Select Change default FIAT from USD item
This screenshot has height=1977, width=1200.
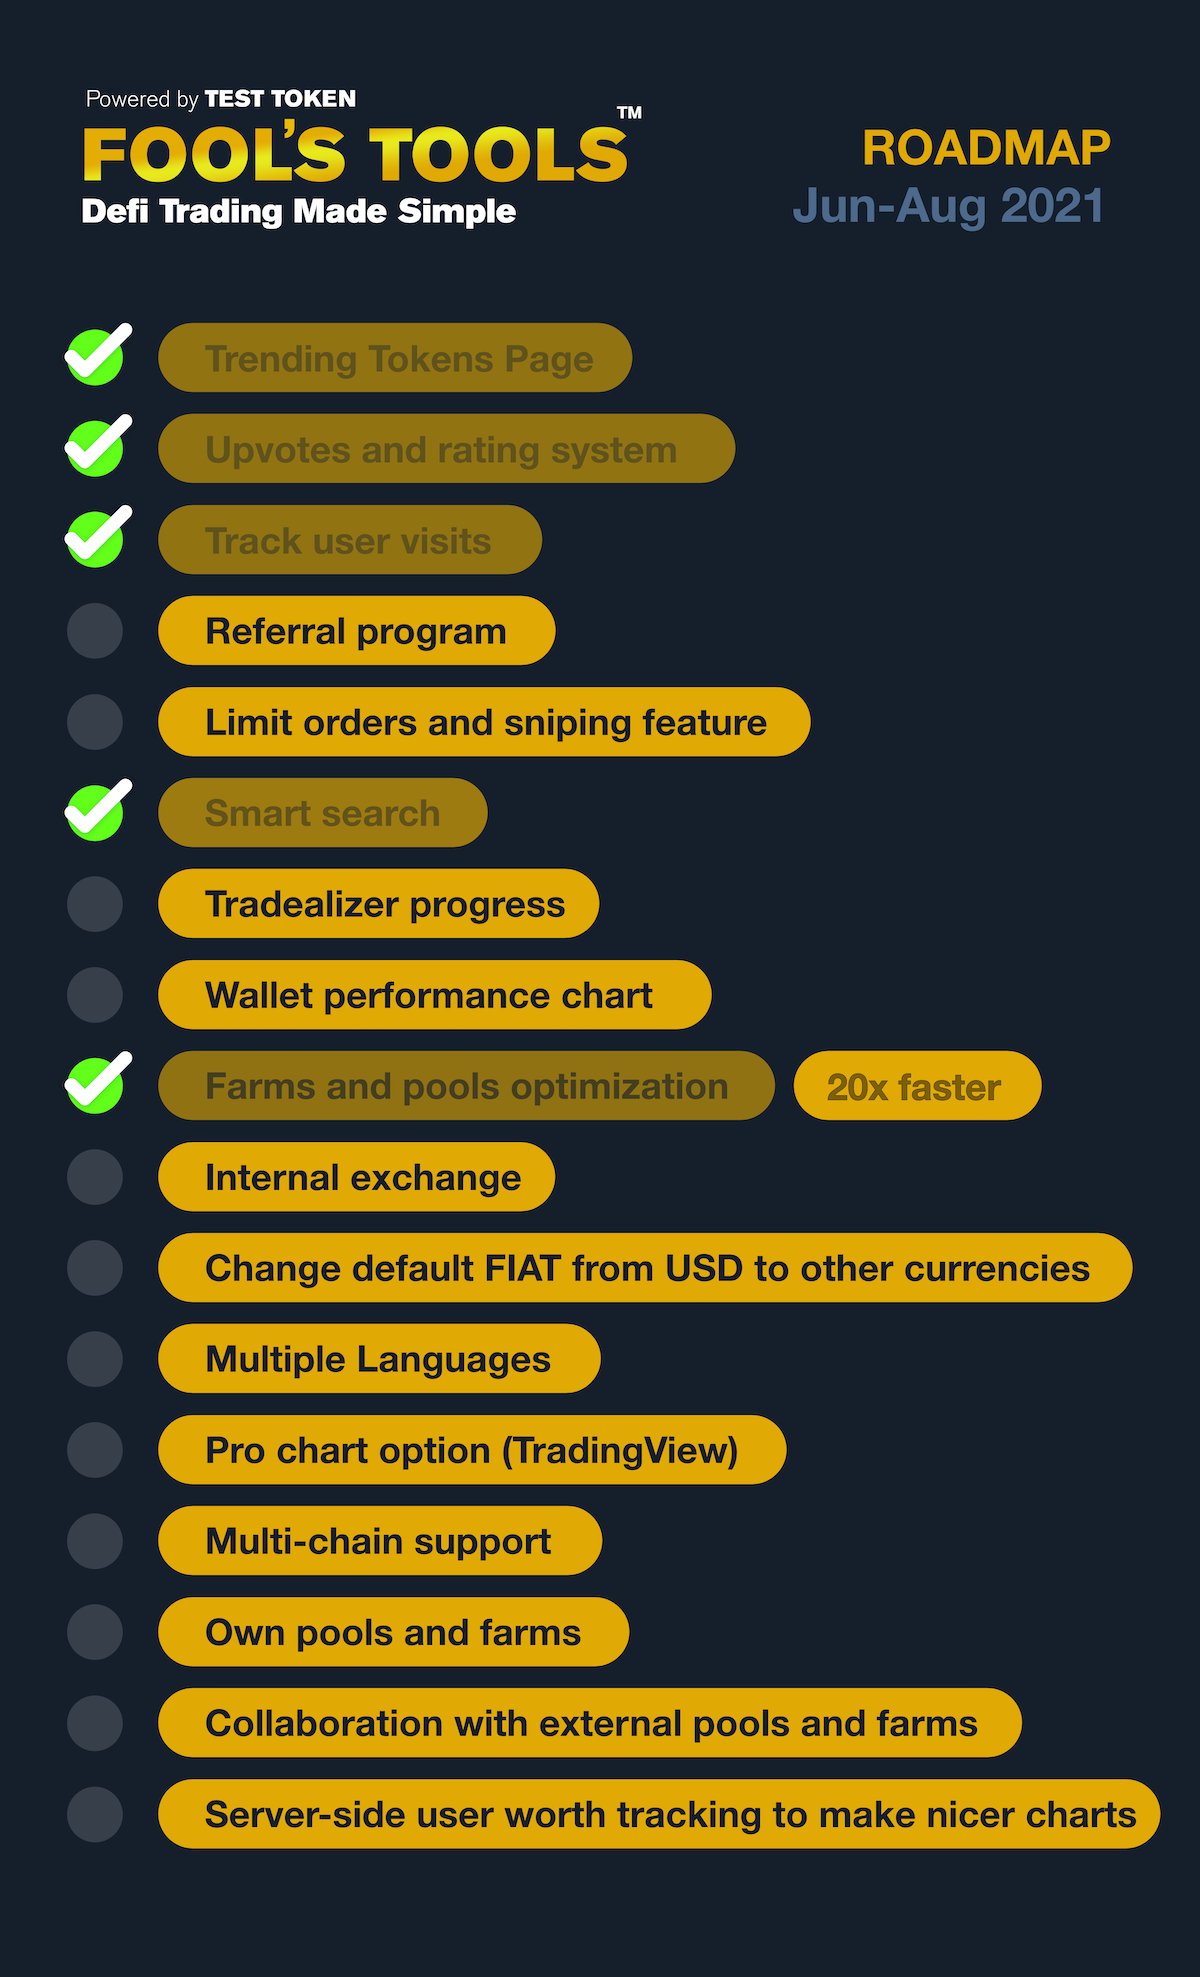[645, 1268]
